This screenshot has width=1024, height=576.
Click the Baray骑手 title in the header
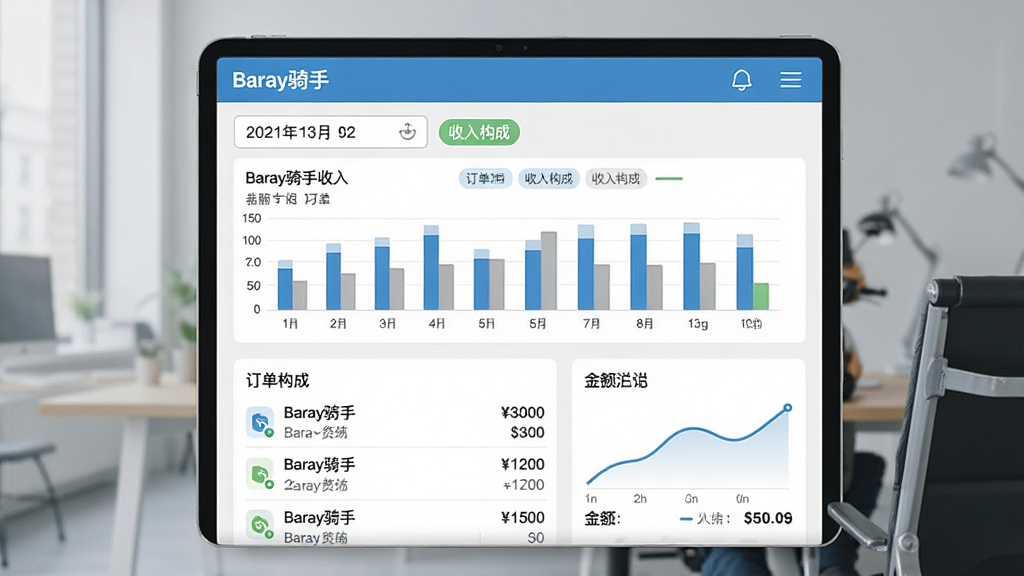281,80
